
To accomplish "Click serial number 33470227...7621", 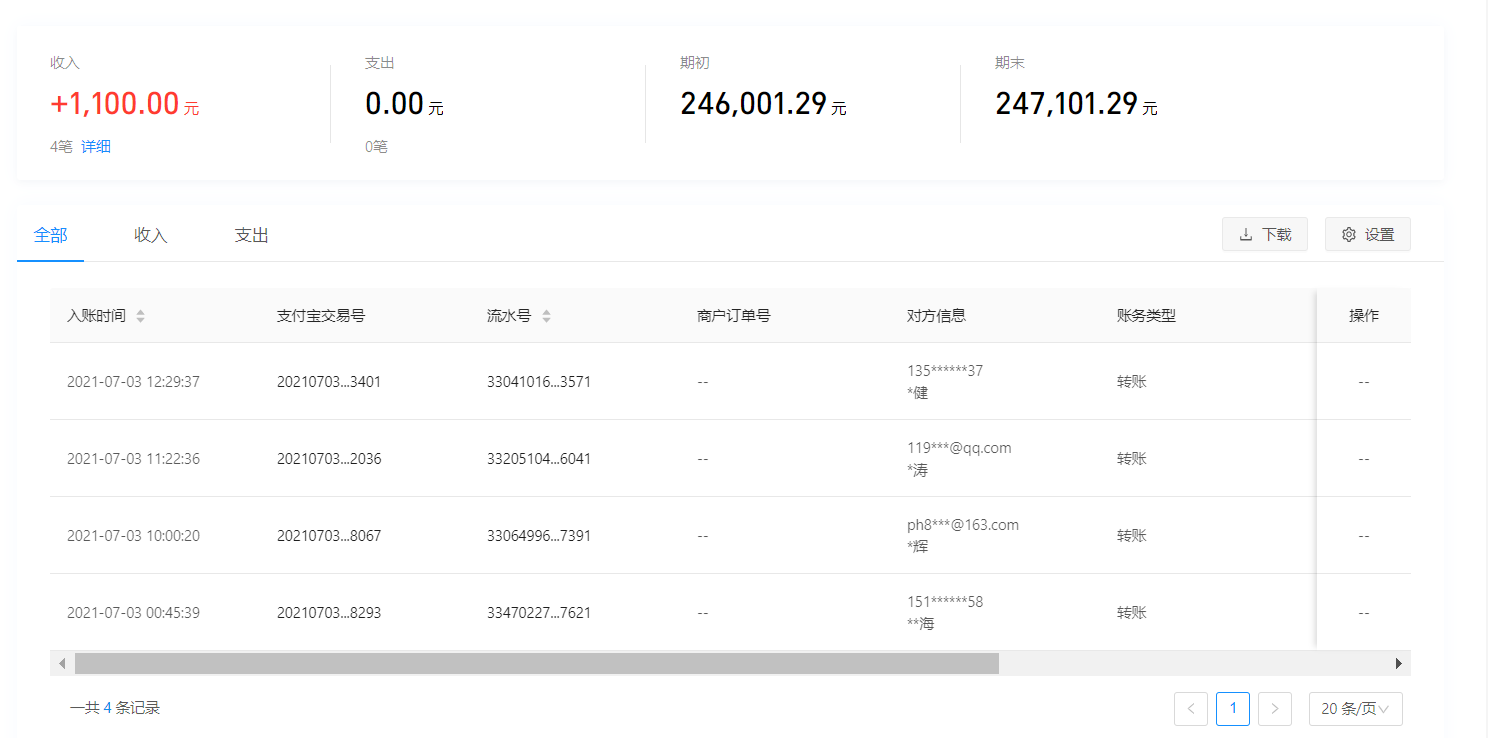I will coord(538,613).
